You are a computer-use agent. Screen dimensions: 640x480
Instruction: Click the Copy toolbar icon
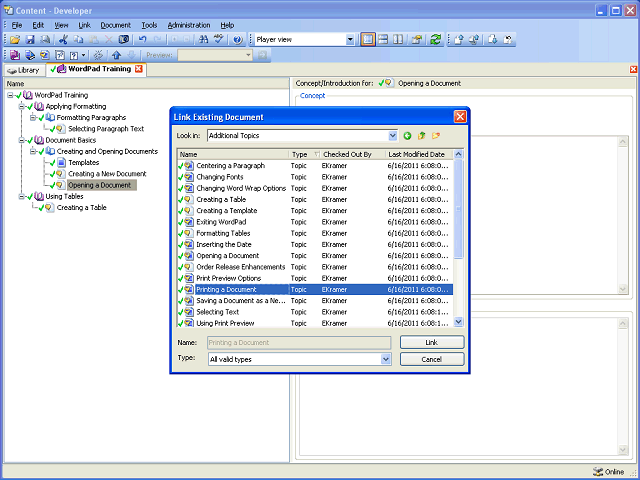click(78, 39)
